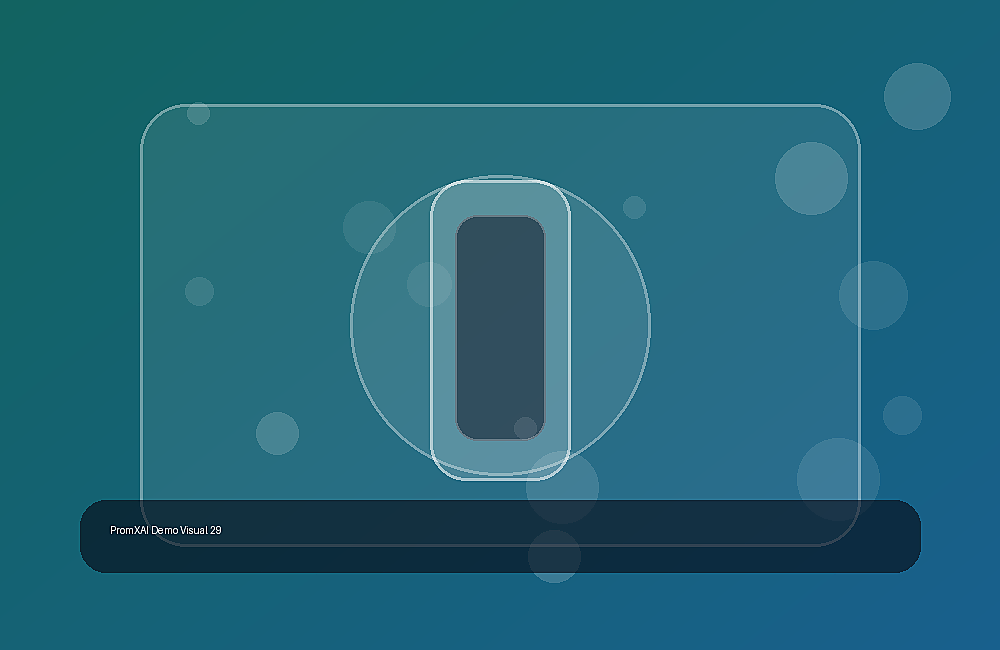Screen dimensions: 1000x650
Task: Click the faint bubble on the circle's upper-left edge
Action: [369, 227]
